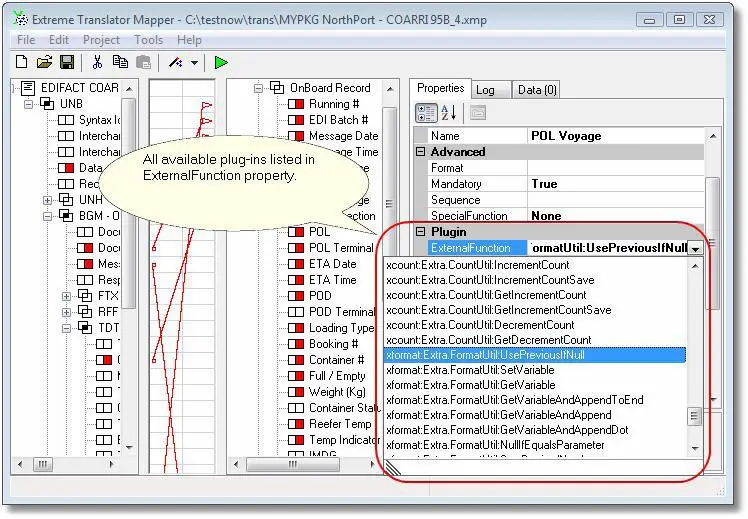Viewport: 748px width, 519px height.
Task: Expand the RFF tree node
Action: click(x=66, y=312)
